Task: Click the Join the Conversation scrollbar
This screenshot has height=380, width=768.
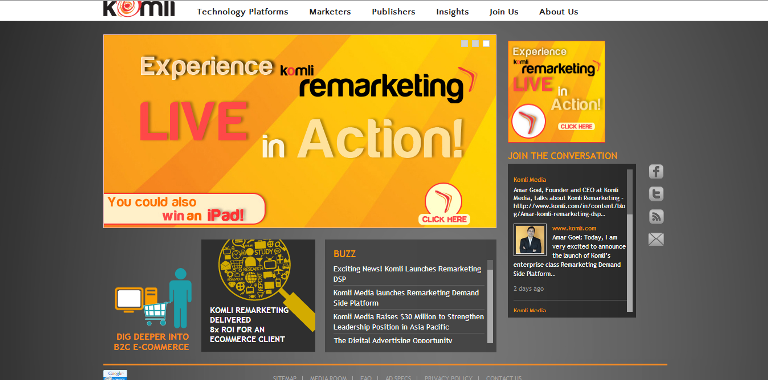Action: (x=630, y=240)
